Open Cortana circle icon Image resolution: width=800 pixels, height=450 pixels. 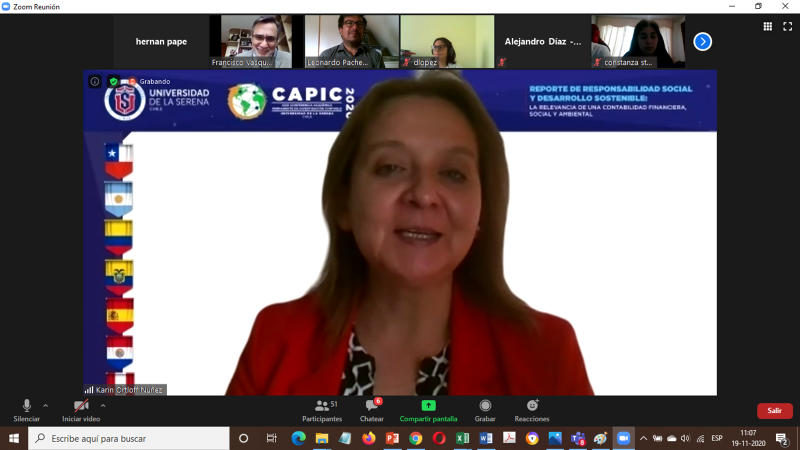[243, 438]
